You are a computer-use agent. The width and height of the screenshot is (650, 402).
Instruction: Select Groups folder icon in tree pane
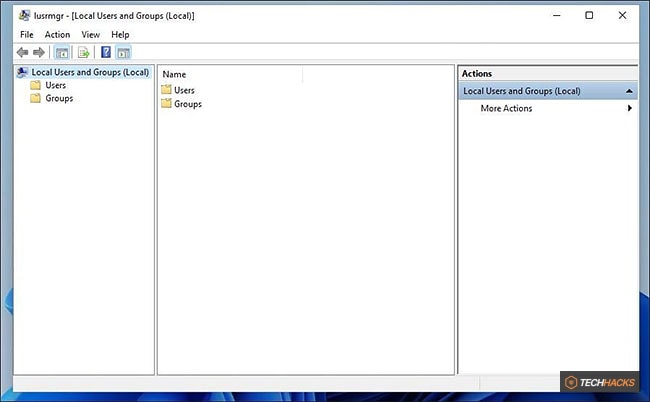click(36, 99)
